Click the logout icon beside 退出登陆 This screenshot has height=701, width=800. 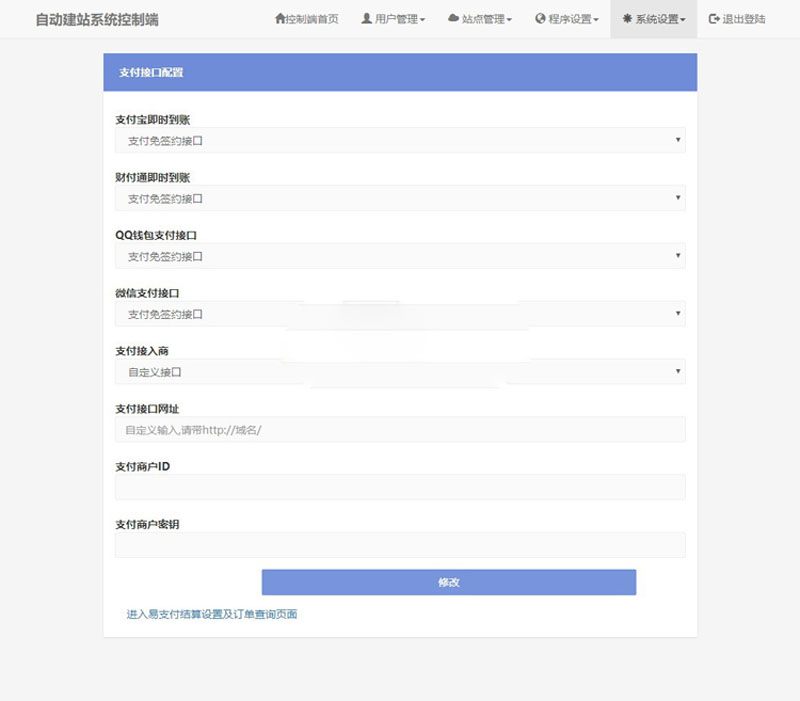(714, 19)
